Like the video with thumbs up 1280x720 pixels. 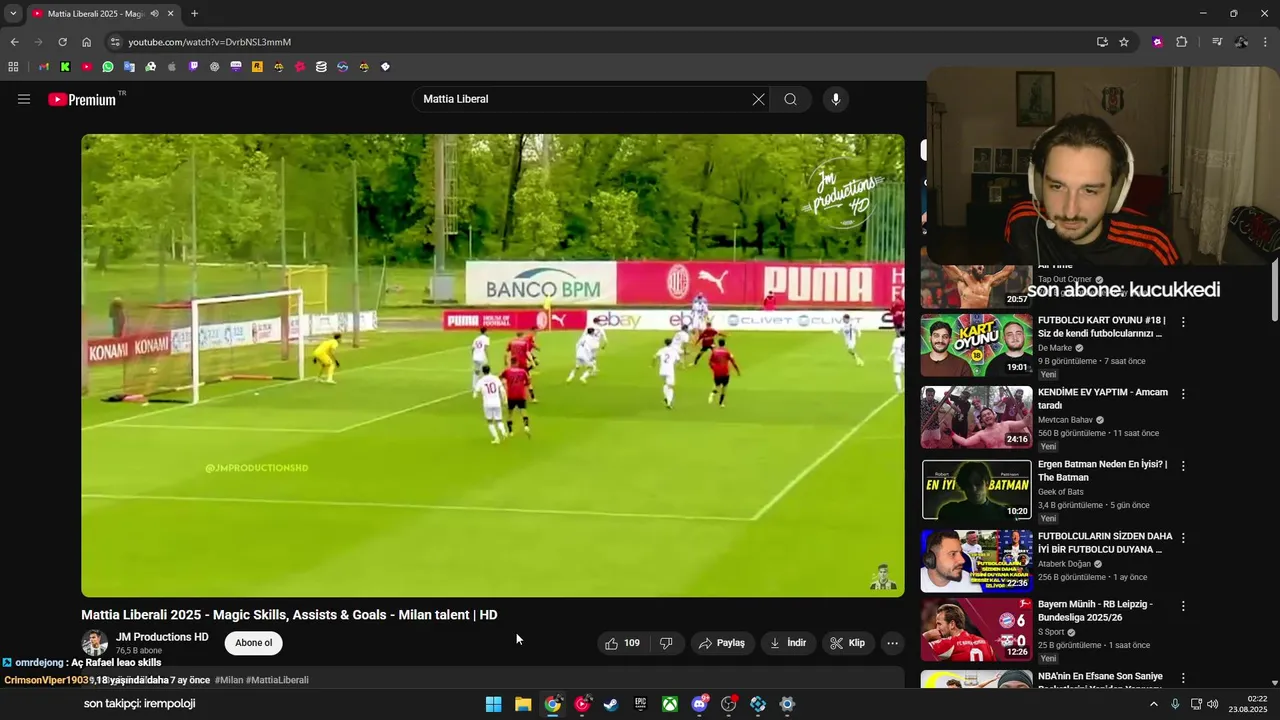tap(622, 643)
